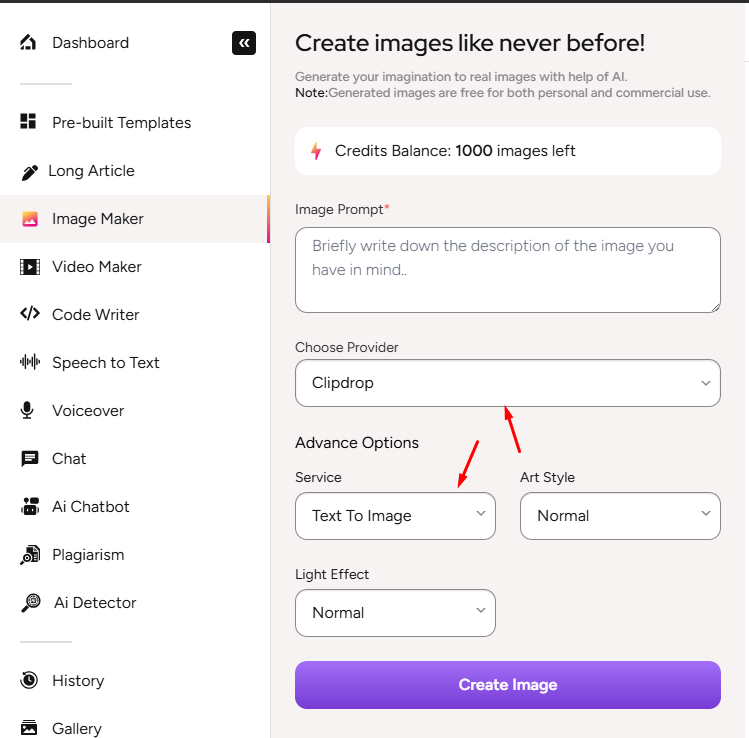Click the Ai Chatbot robot icon

tap(30, 506)
